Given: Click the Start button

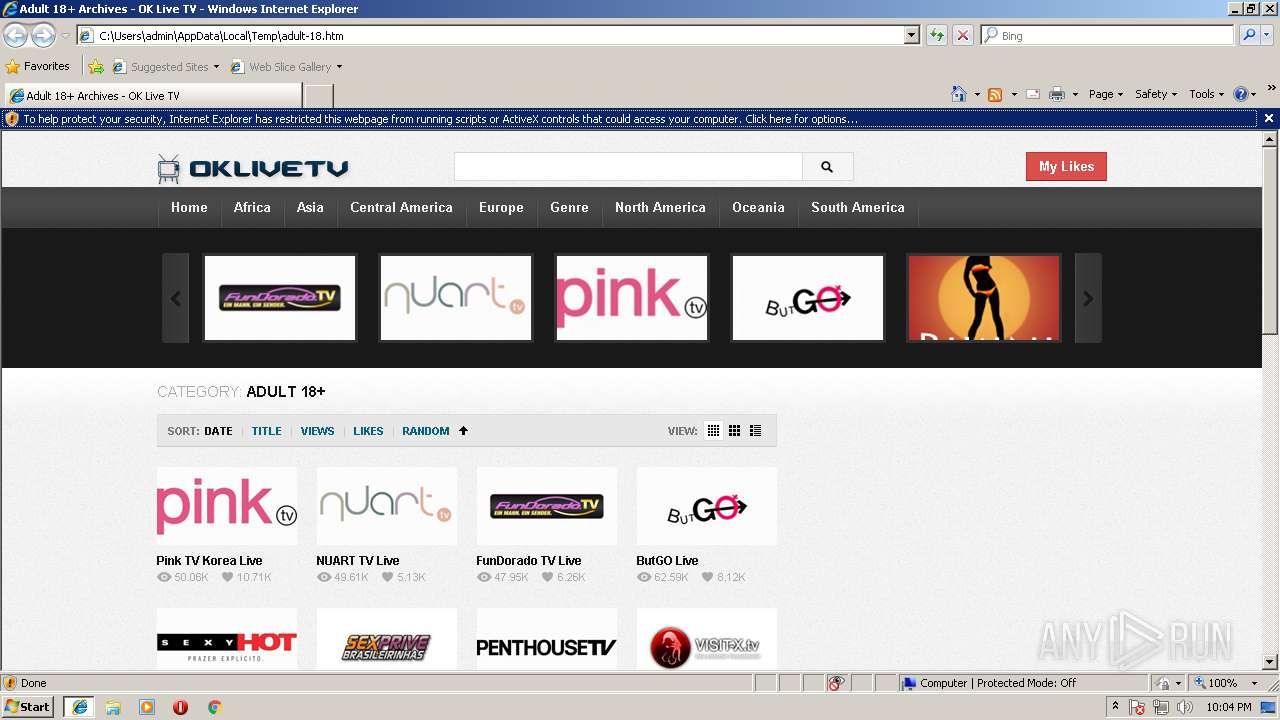Looking at the screenshot, I should 27,707.
